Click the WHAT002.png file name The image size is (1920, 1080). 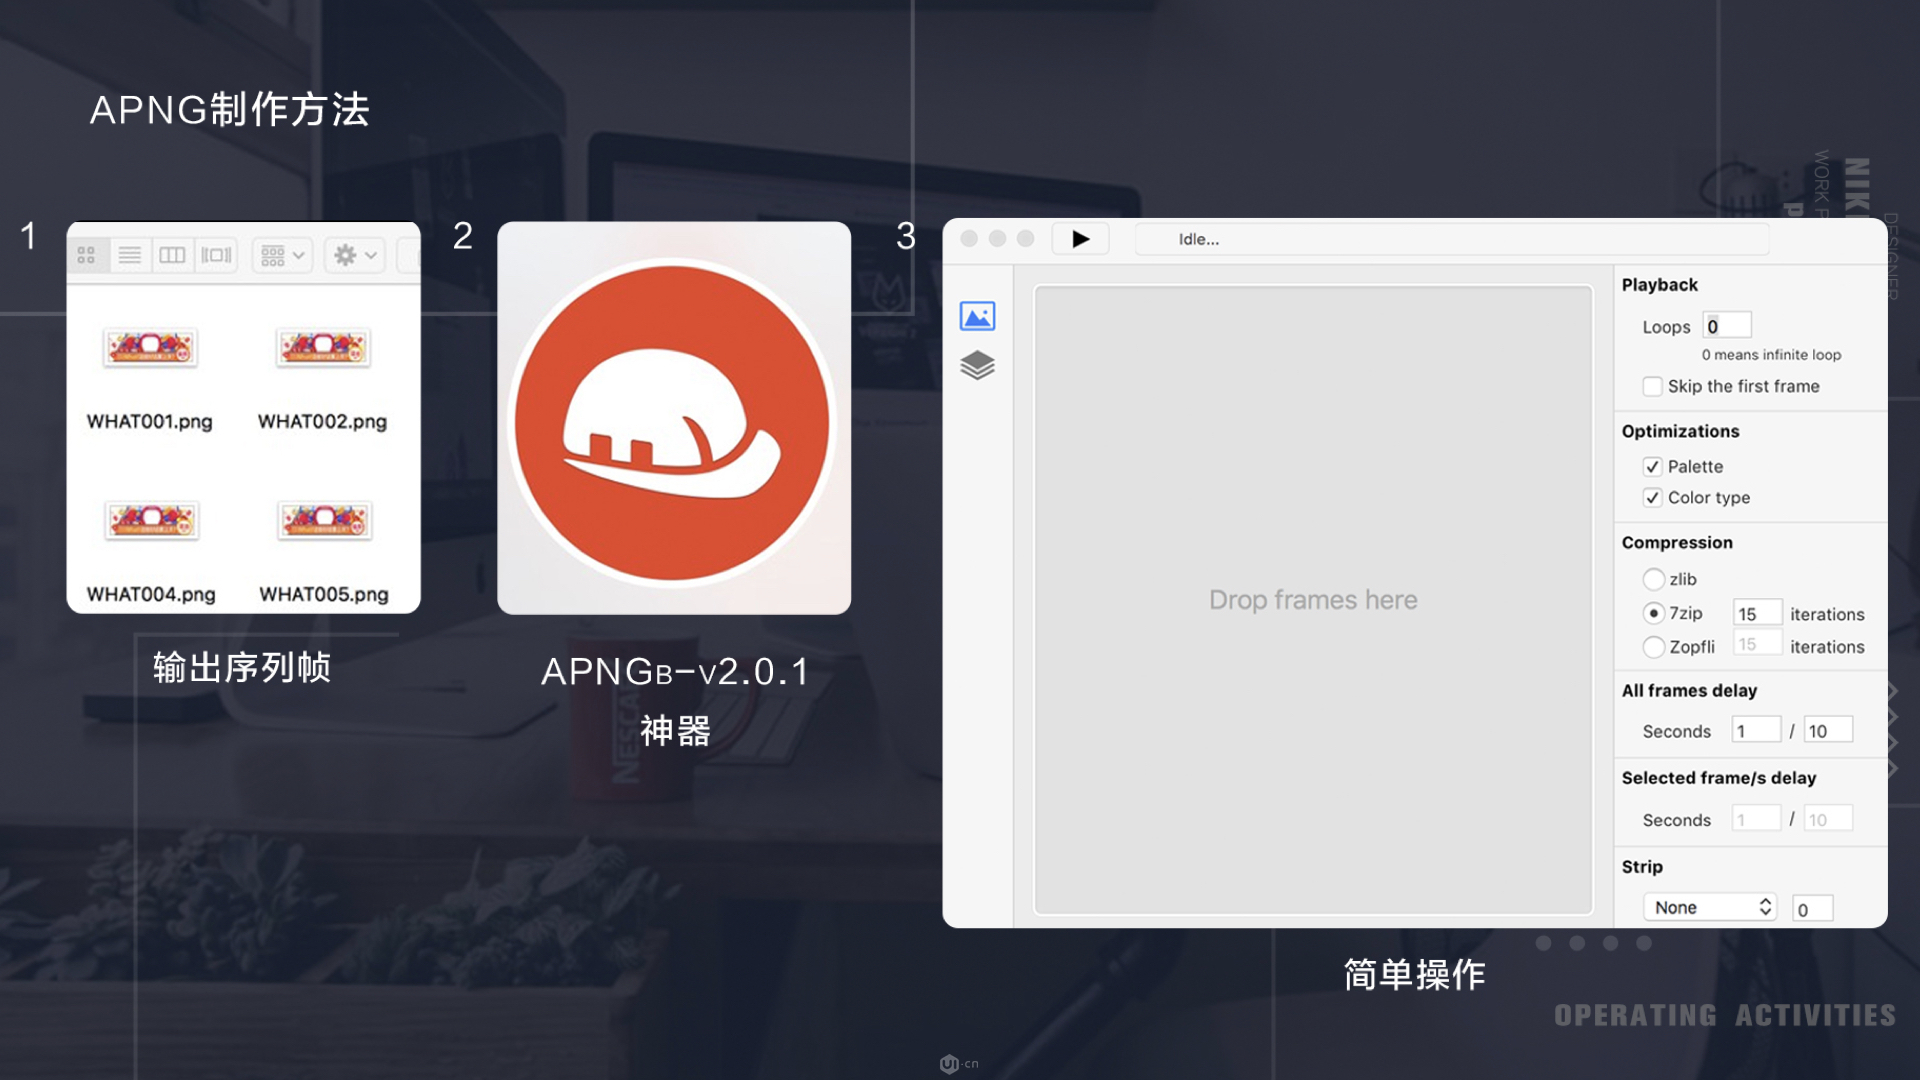point(322,421)
